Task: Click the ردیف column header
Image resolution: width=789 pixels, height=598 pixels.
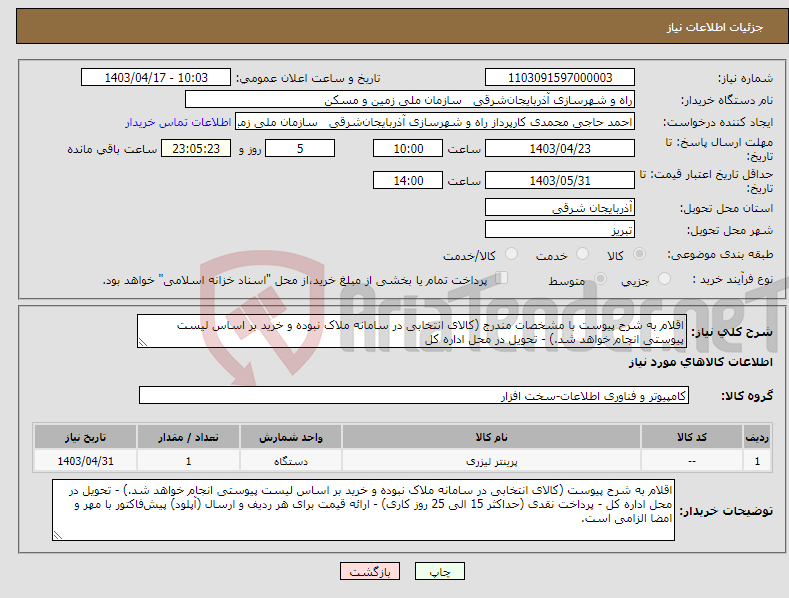Action: (757, 437)
